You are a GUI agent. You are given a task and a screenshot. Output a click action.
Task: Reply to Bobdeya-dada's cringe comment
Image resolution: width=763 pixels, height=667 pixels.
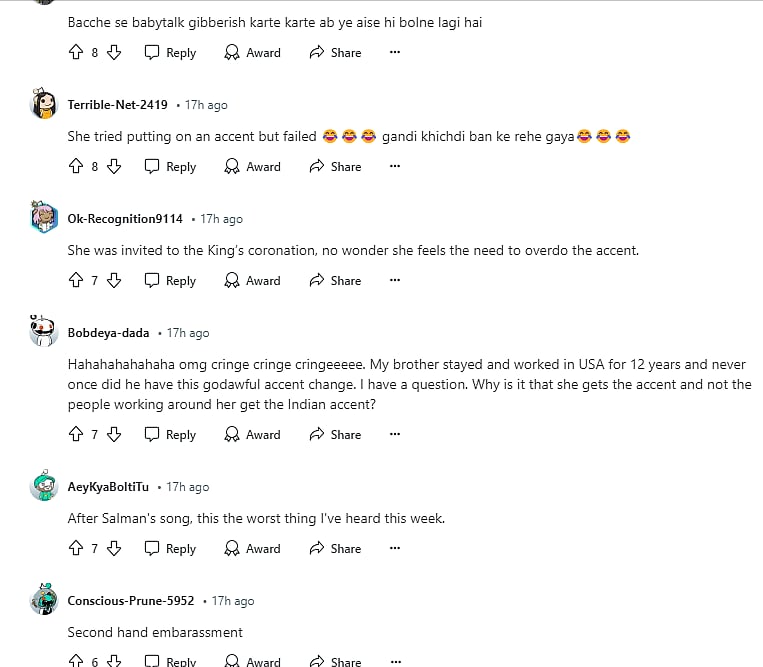(x=170, y=435)
